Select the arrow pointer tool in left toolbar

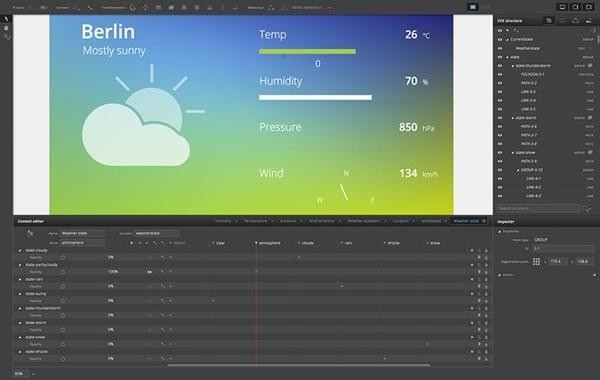6,19
